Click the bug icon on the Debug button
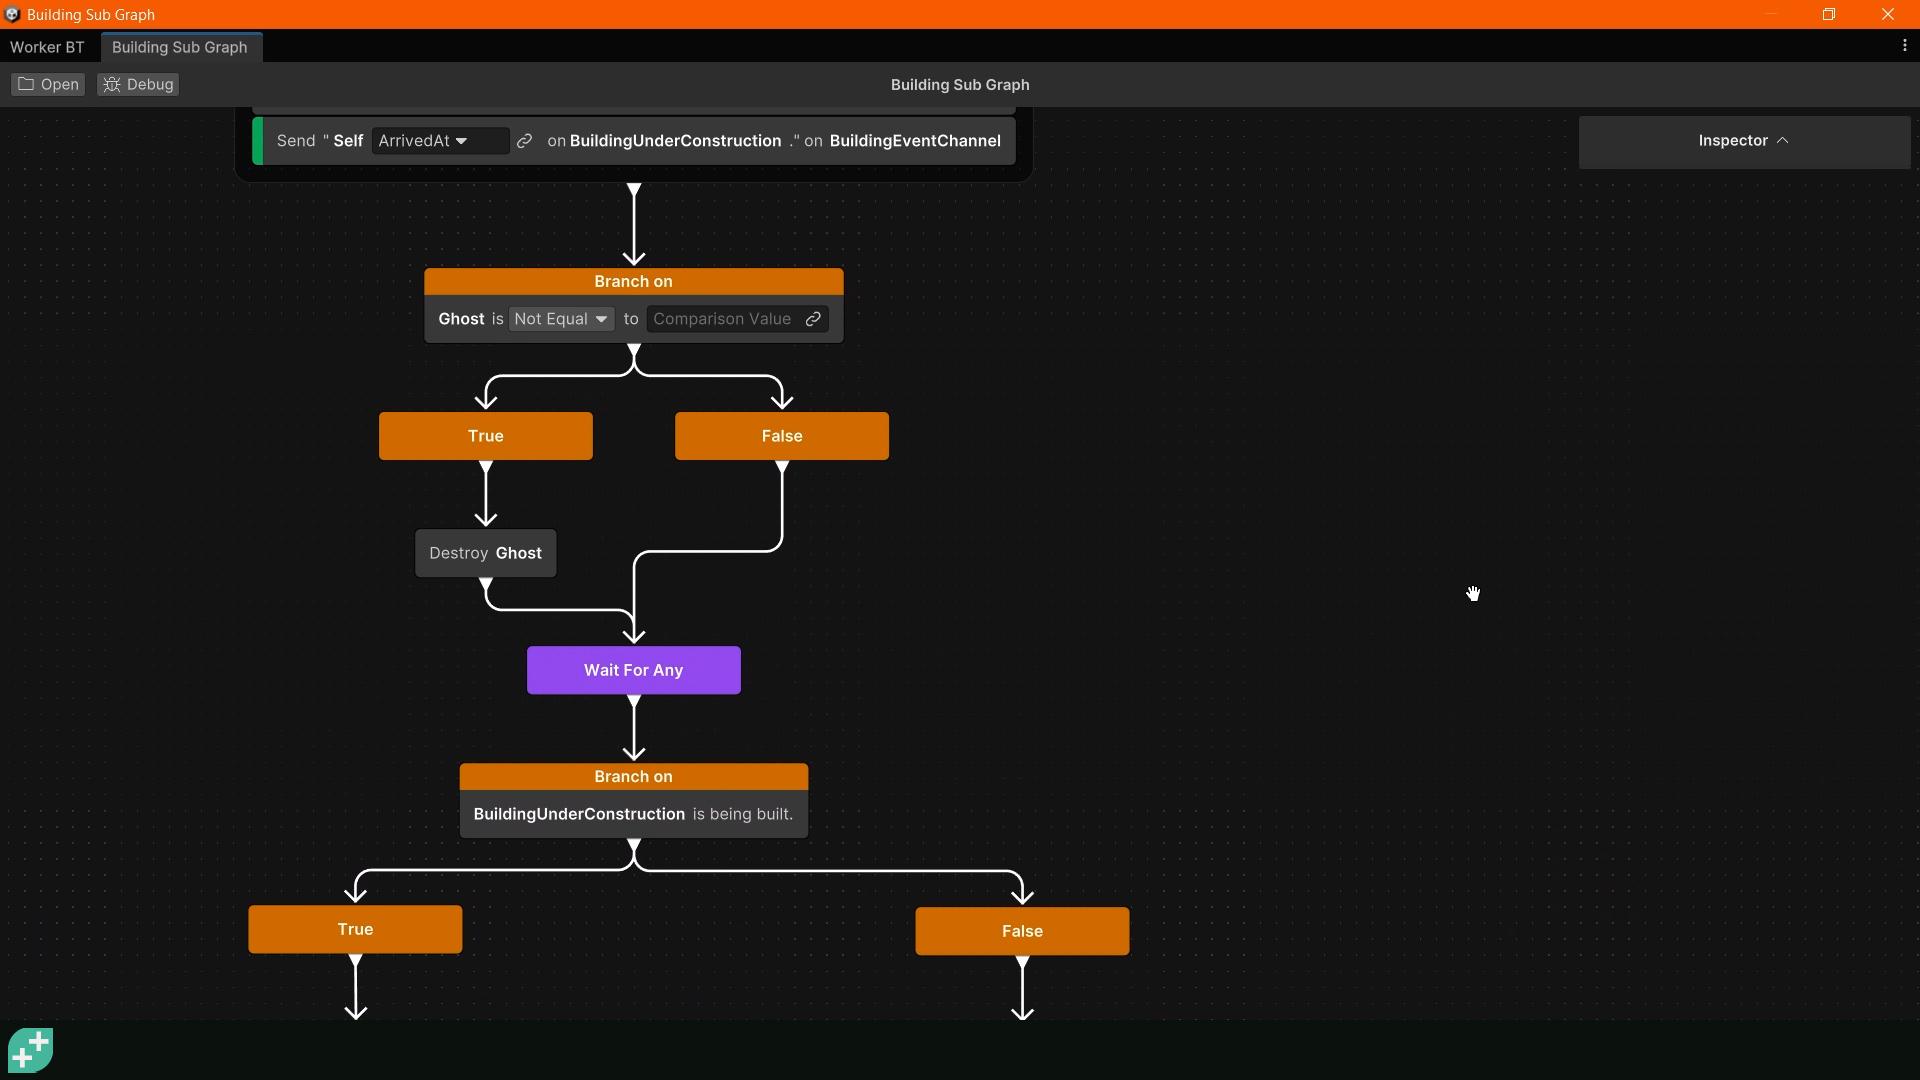 (x=112, y=84)
